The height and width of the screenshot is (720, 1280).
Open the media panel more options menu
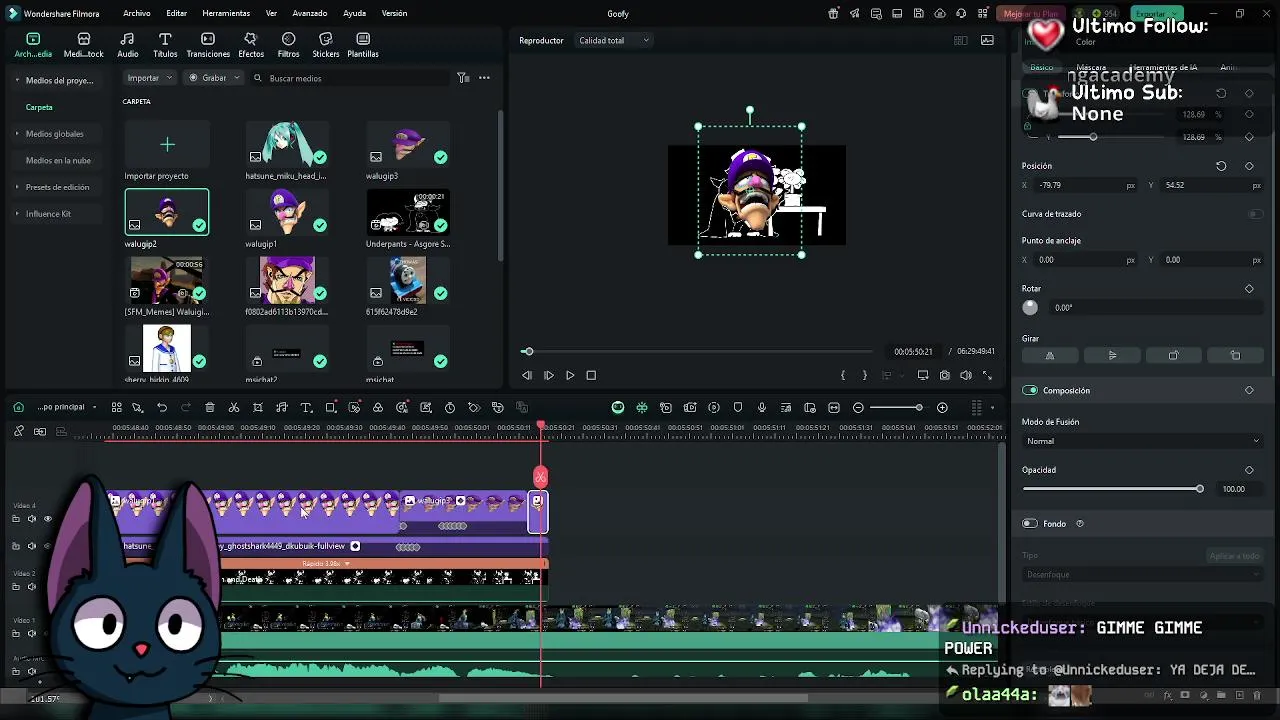(x=484, y=78)
